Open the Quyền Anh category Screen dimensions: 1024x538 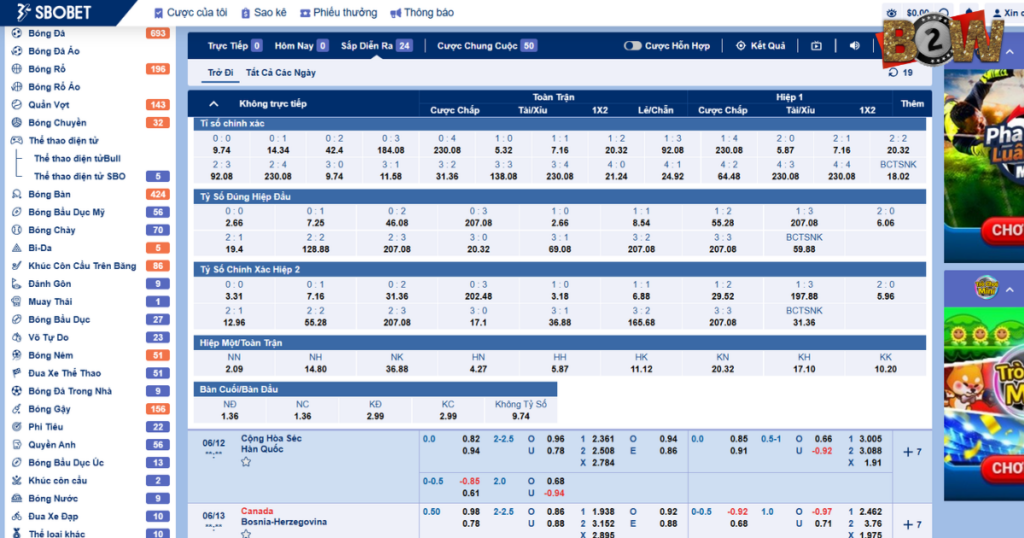tap(52, 445)
